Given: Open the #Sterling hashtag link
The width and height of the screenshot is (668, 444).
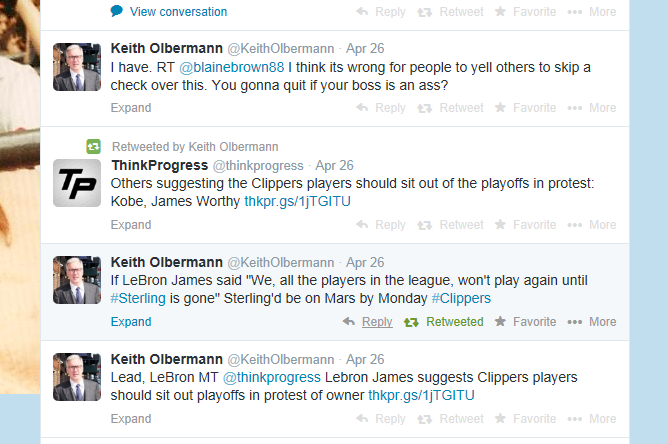Looking at the screenshot, I should click(x=134, y=299).
